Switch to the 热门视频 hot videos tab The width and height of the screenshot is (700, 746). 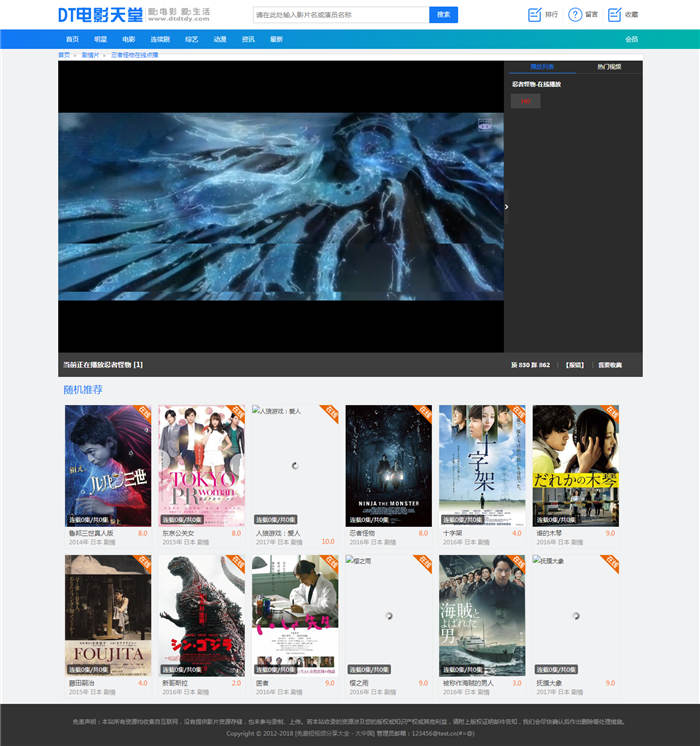coord(609,67)
